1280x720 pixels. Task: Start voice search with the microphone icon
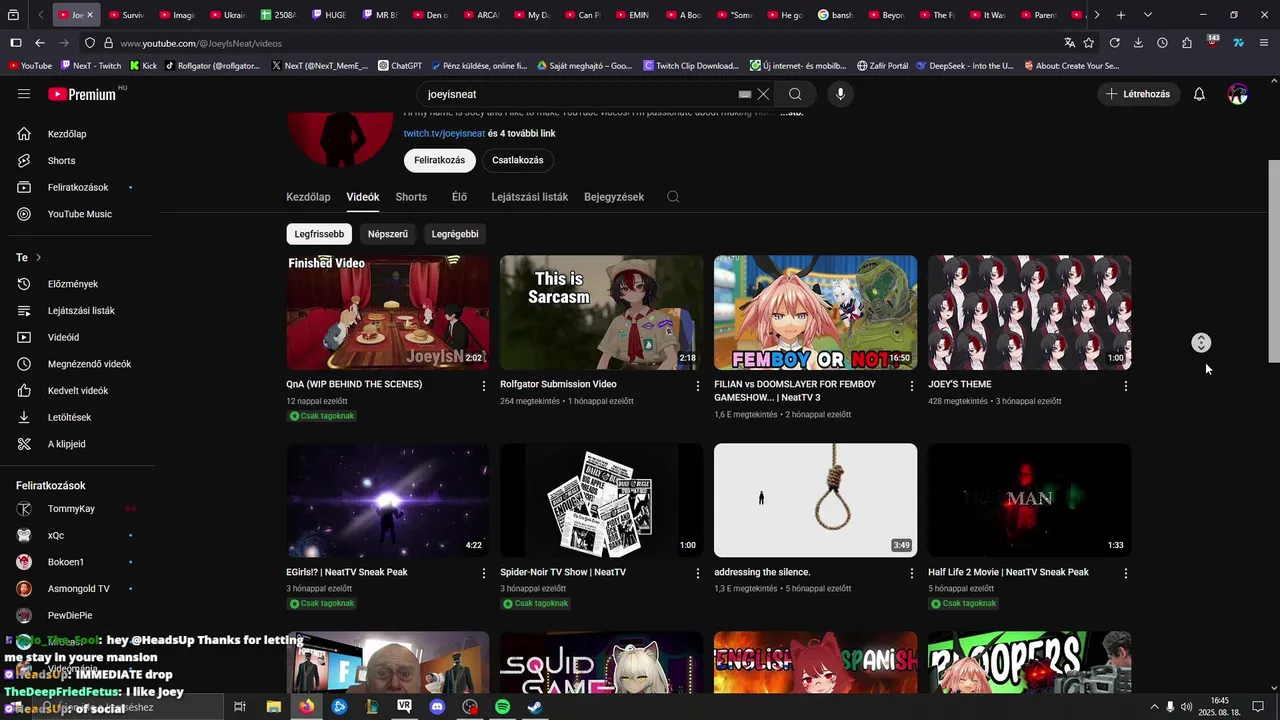tap(840, 94)
